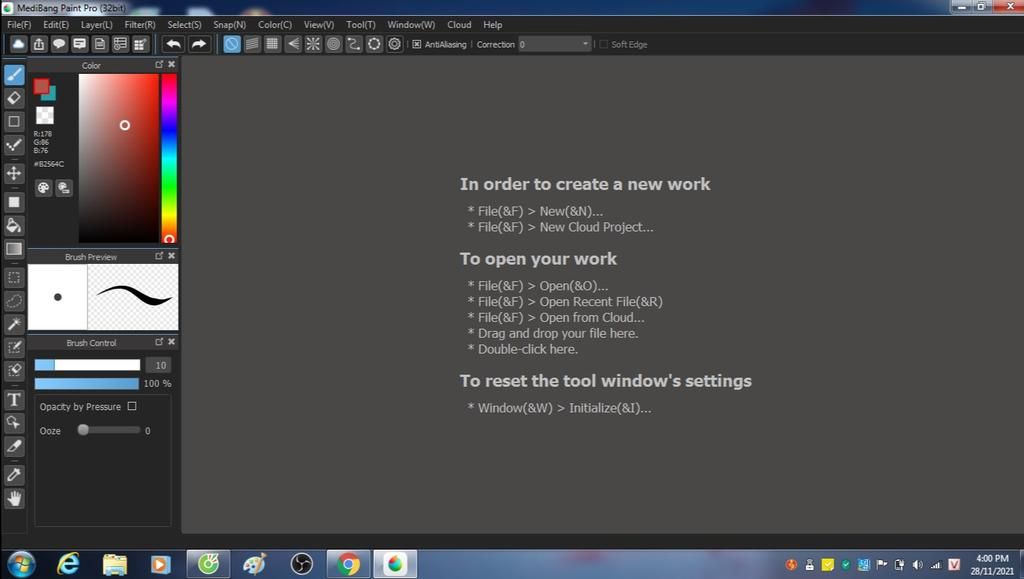Open the Edit(E) menu
This screenshot has width=1024, height=579.
[56, 24]
